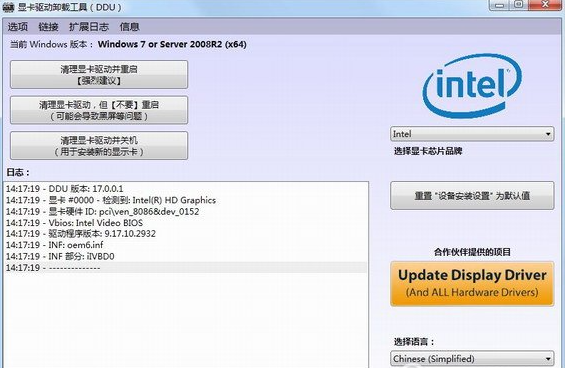
Task: Select the highlighted dashed separator log line
Action: tap(186, 267)
